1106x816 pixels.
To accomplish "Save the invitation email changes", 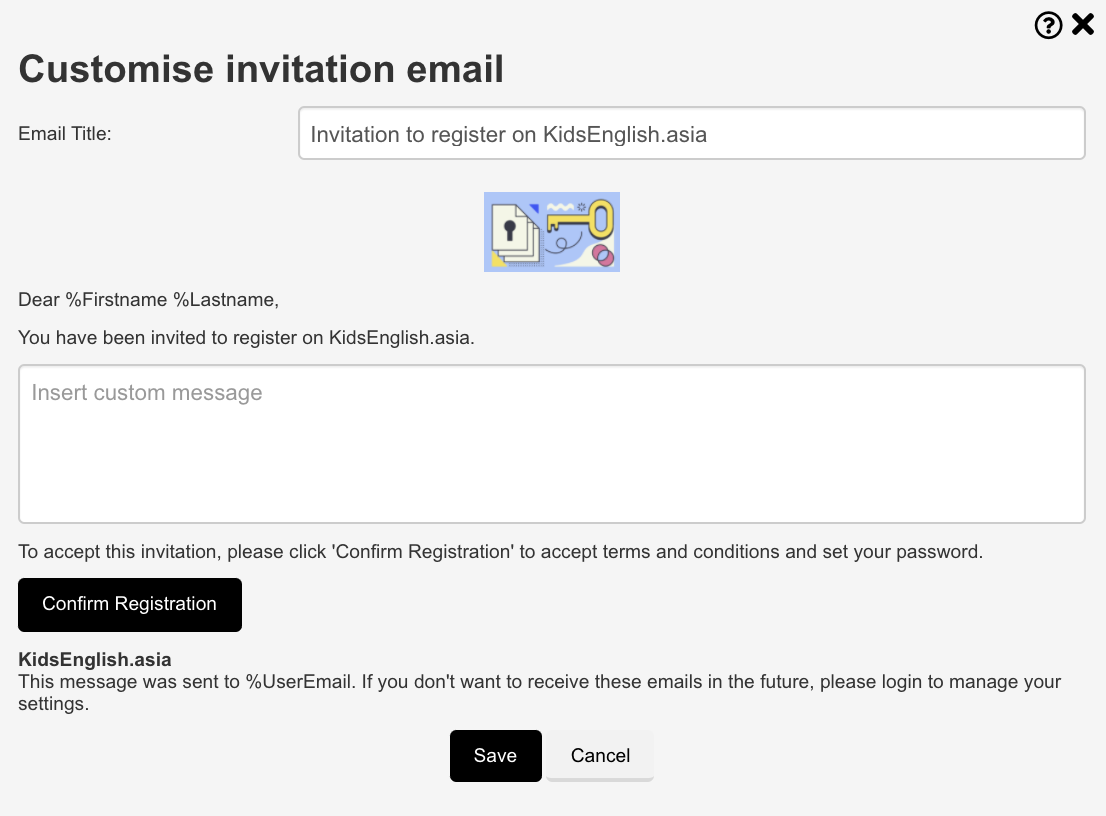I will [495, 756].
